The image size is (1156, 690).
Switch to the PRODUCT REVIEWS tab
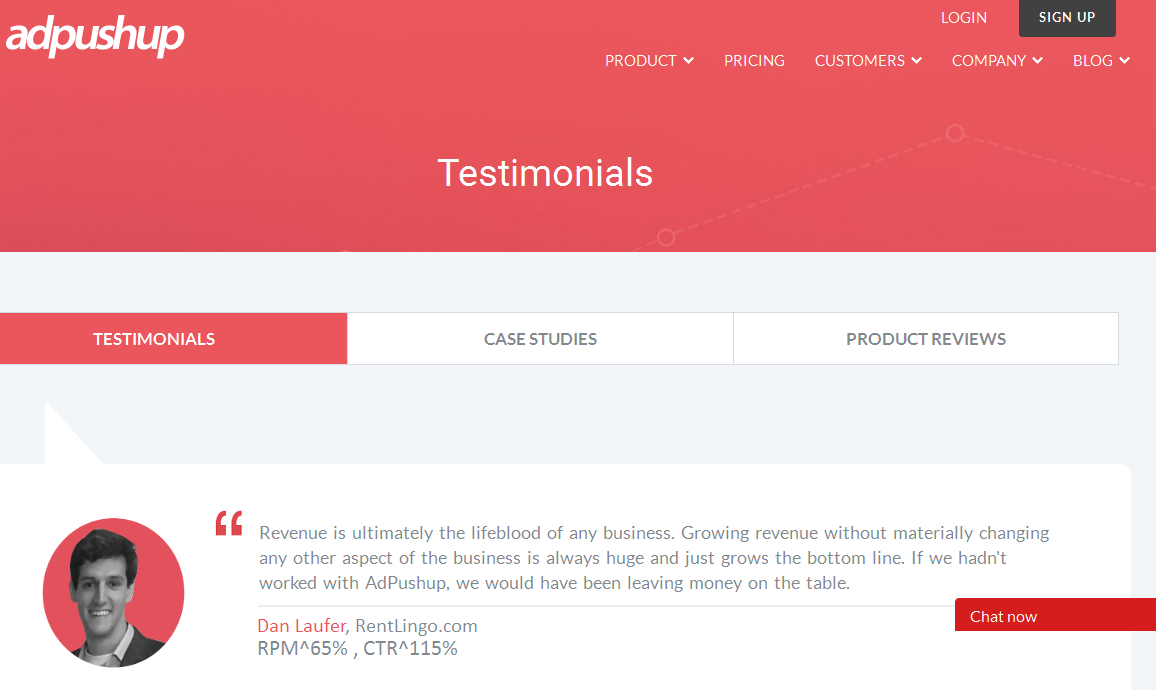(x=926, y=339)
